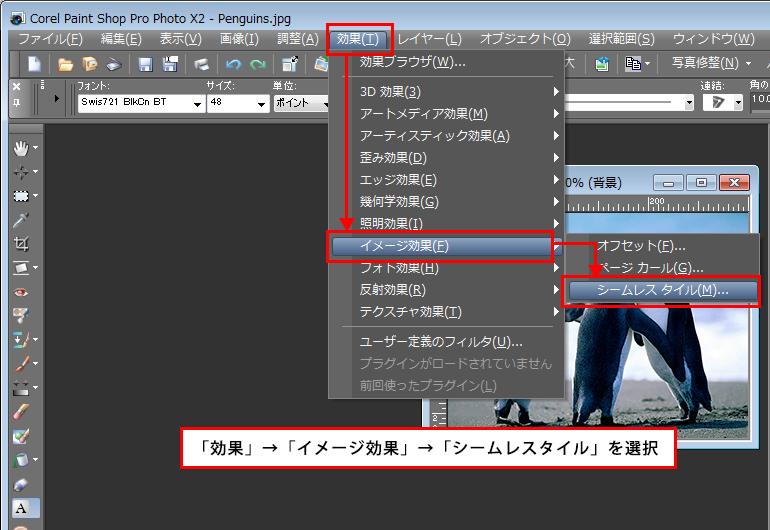Click the image share icon with arrows

coord(603,63)
